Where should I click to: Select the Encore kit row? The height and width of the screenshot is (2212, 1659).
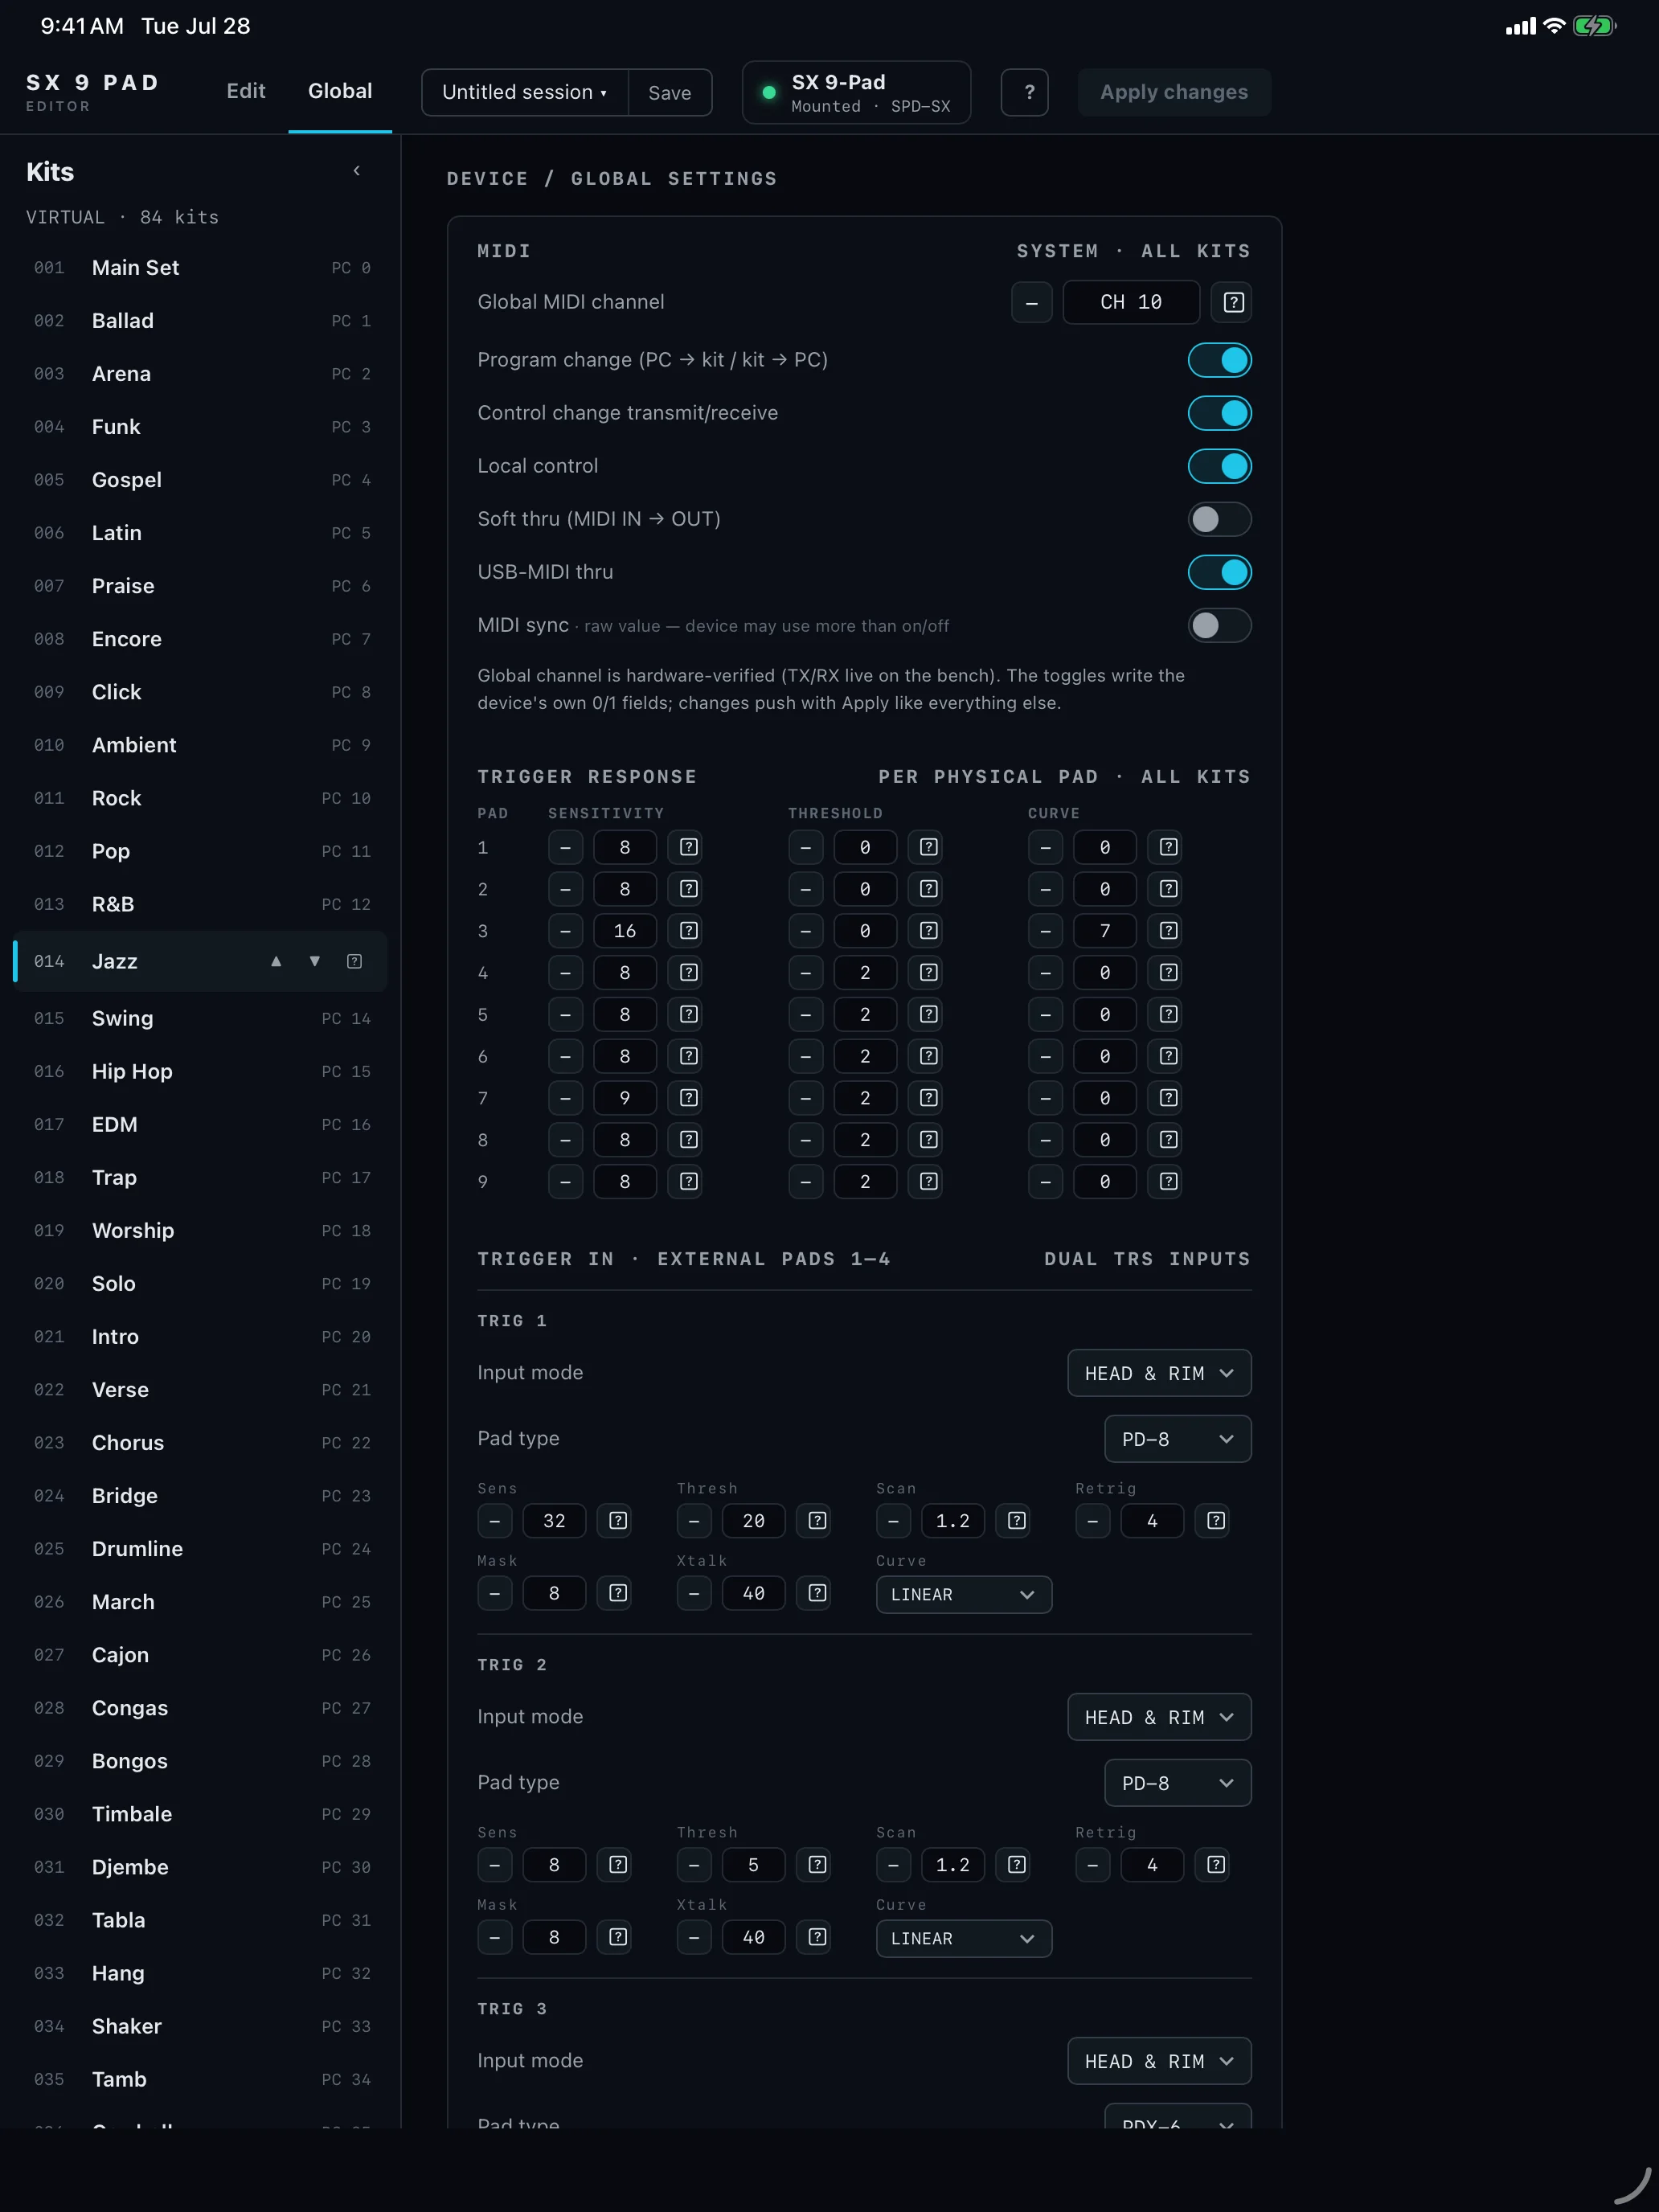coord(200,639)
